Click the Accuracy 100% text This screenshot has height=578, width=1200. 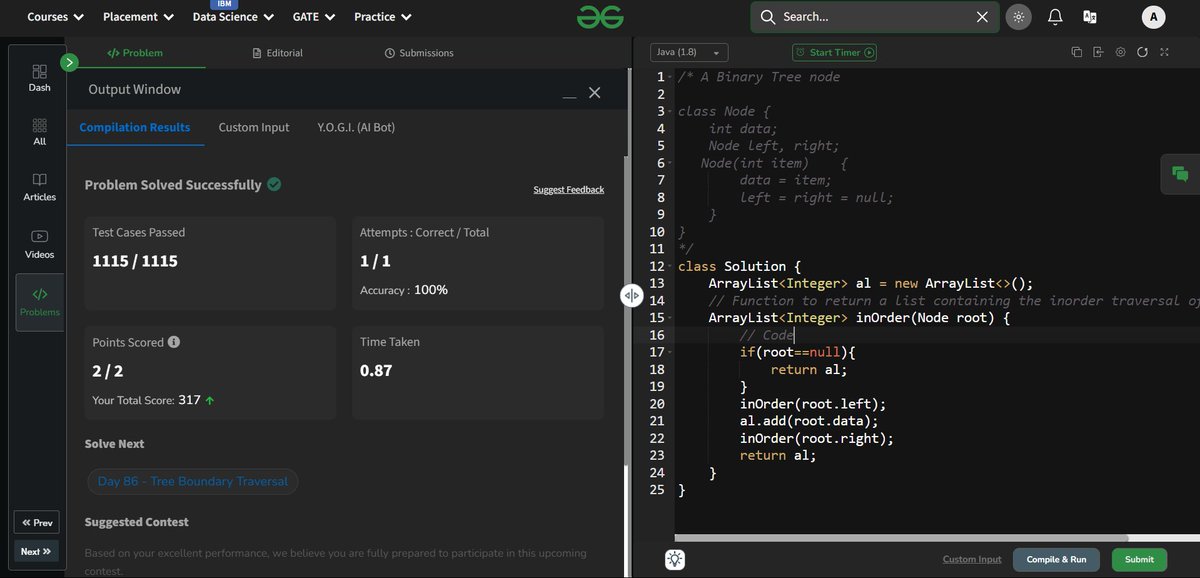(x=404, y=290)
